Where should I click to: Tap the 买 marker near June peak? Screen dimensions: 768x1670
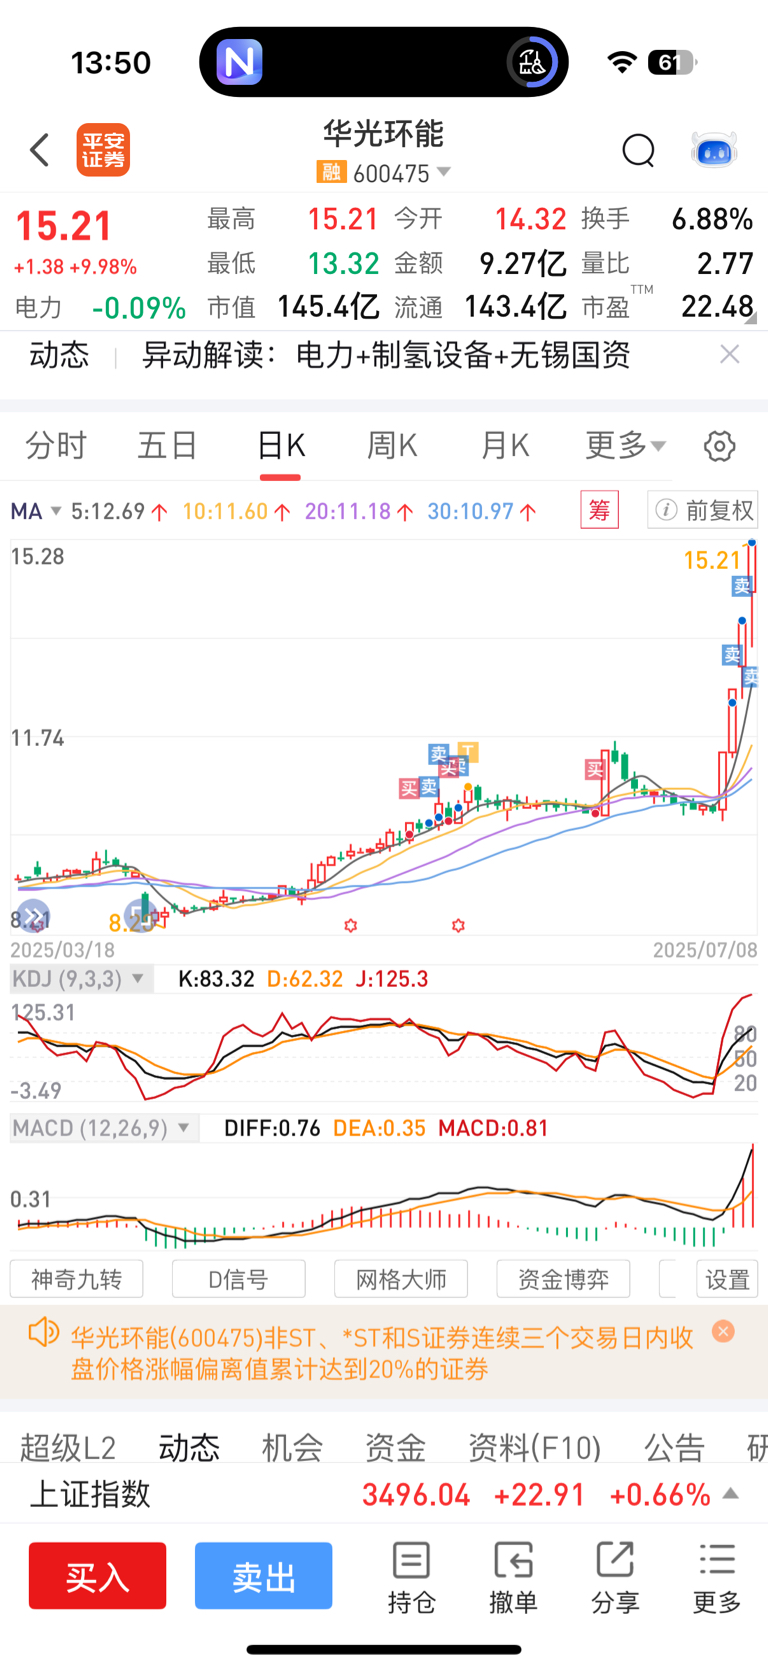pyautogui.click(x=596, y=769)
